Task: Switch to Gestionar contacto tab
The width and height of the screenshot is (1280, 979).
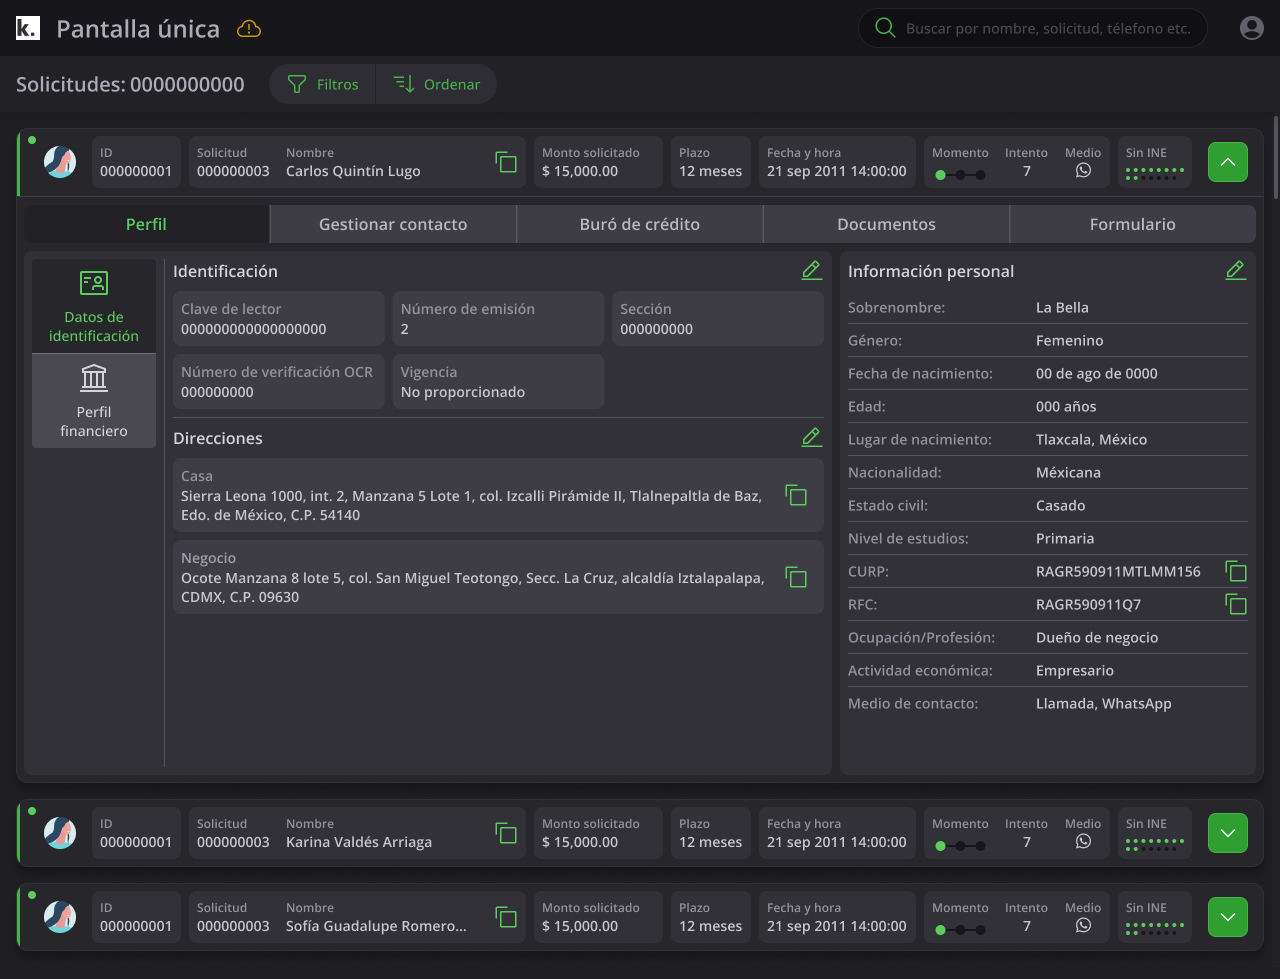Action: tap(393, 224)
